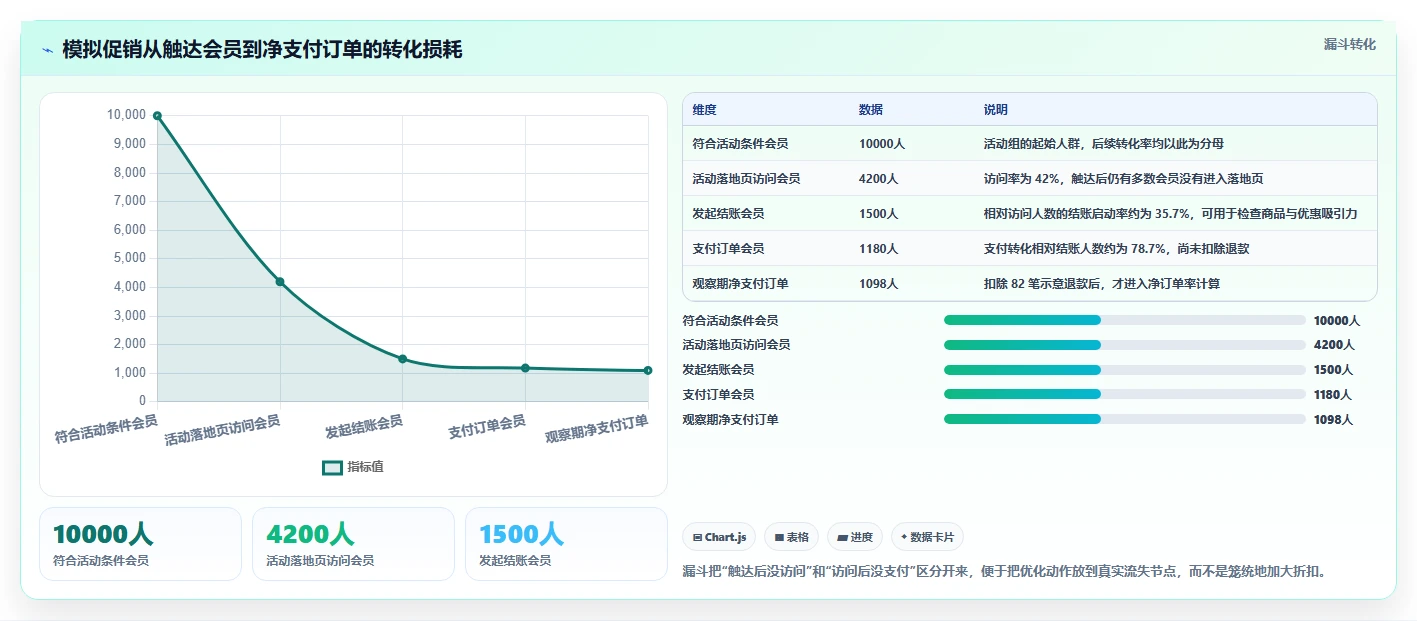Screen dimensions: 1417x621
Task: Click the 活动落地页访问会员 progress bar
Action: click(x=1125, y=345)
